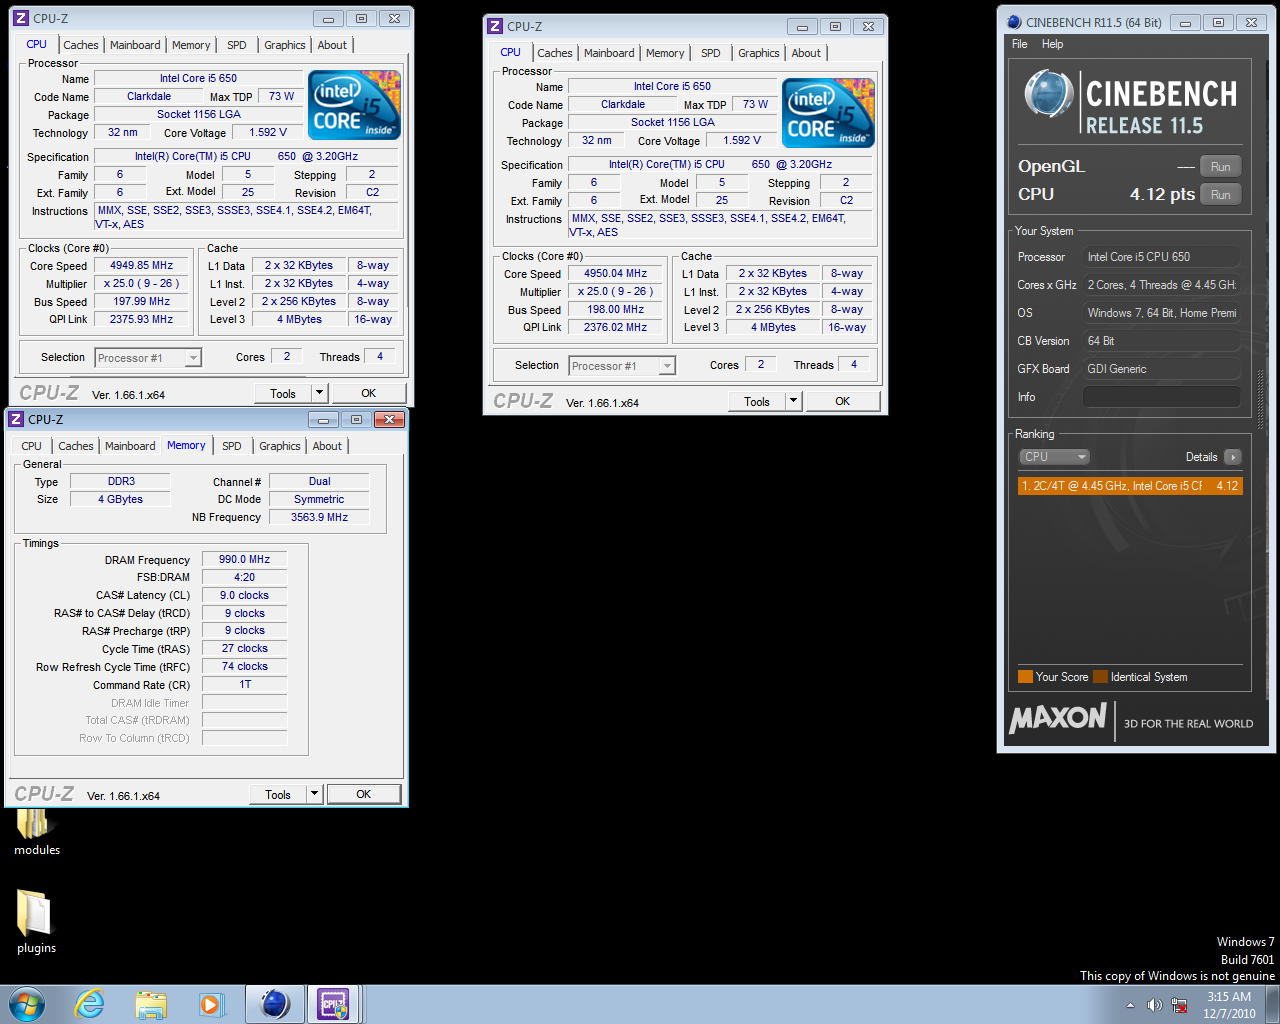Image resolution: width=1280 pixels, height=1024 pixels.
Task: Open Graphics tab in top-left CPU-Z window
Action: [285, 45]
